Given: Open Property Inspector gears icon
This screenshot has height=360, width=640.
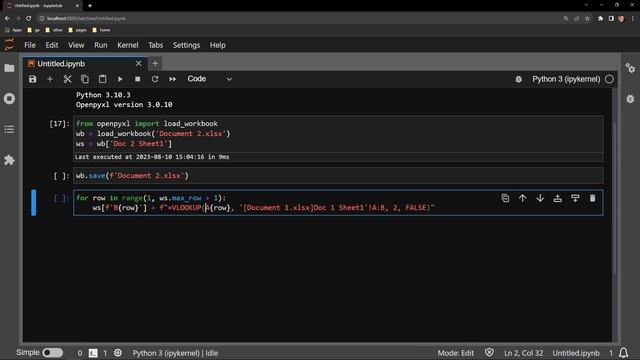Looking at the screenshot, I should point(630,68).
